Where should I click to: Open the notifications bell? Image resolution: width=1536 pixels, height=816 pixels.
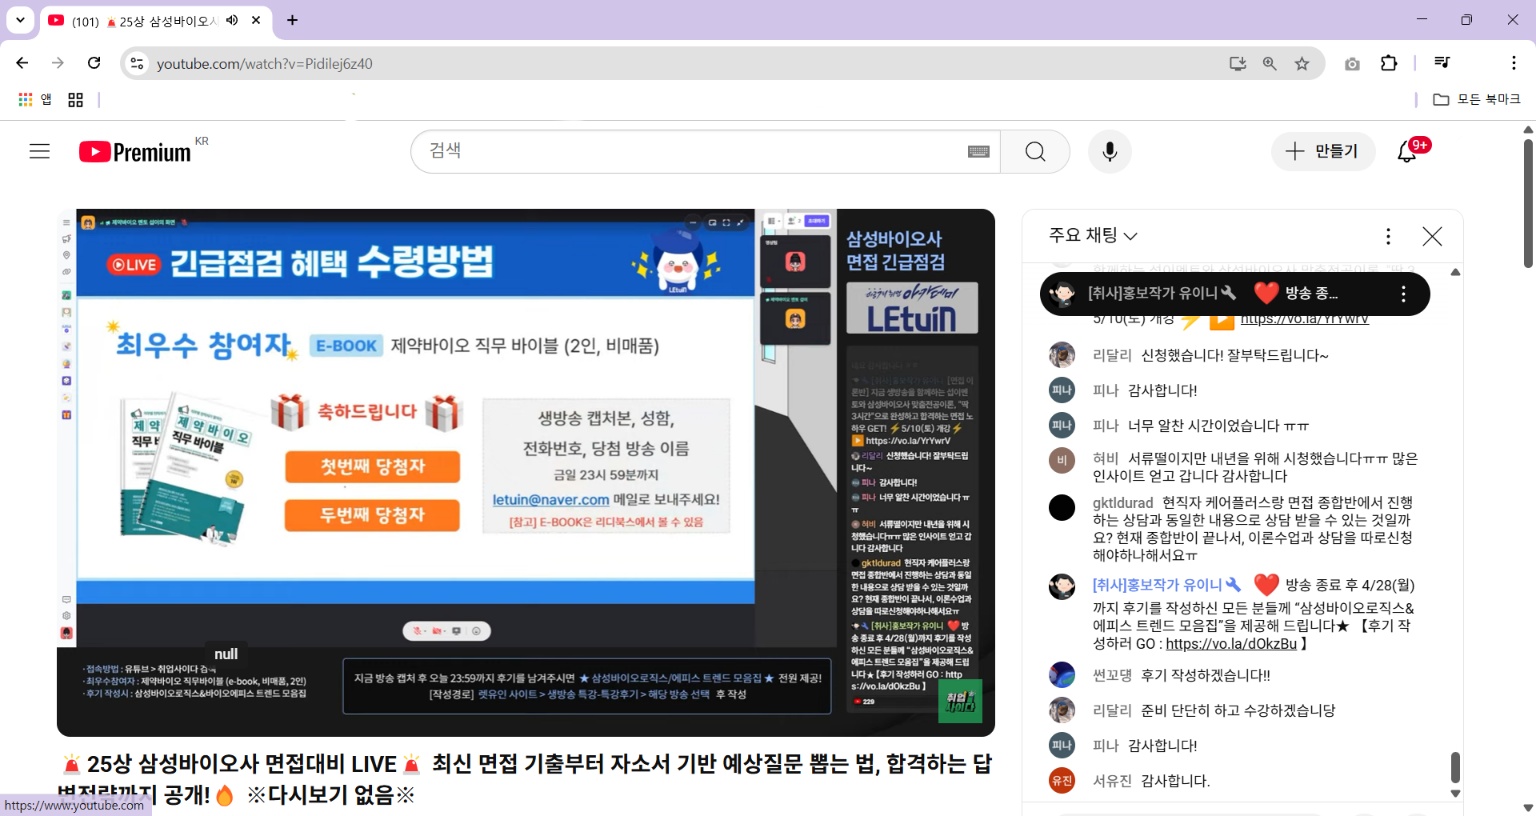(1407, 151)
